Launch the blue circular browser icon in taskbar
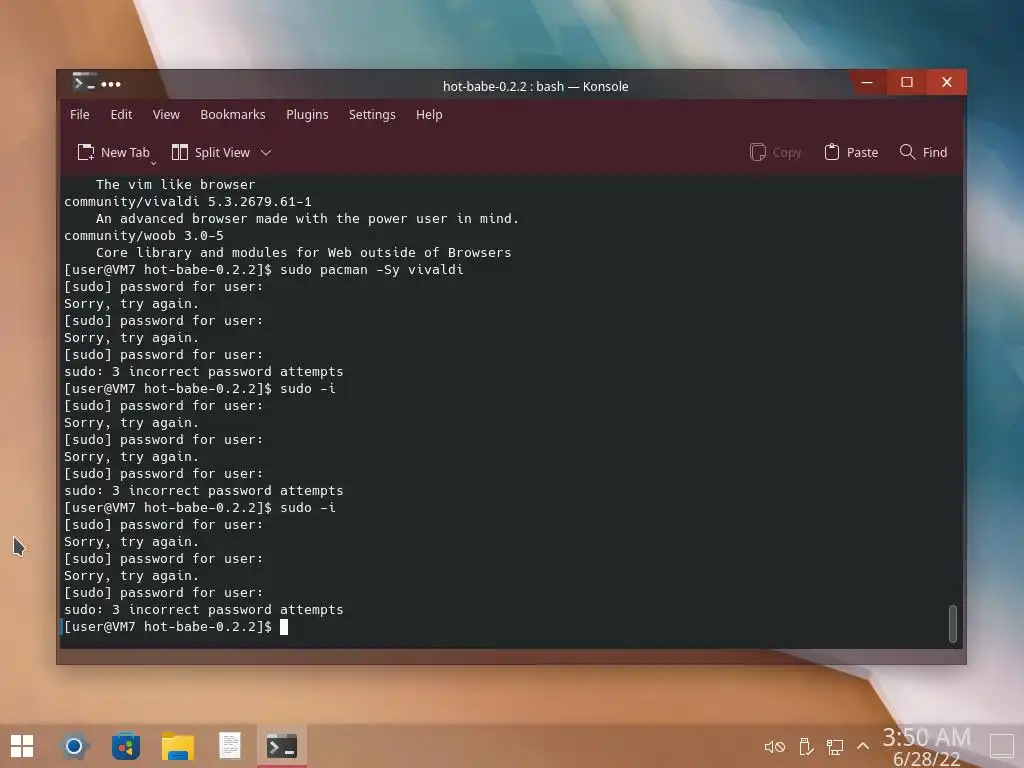 pos(74,746)
